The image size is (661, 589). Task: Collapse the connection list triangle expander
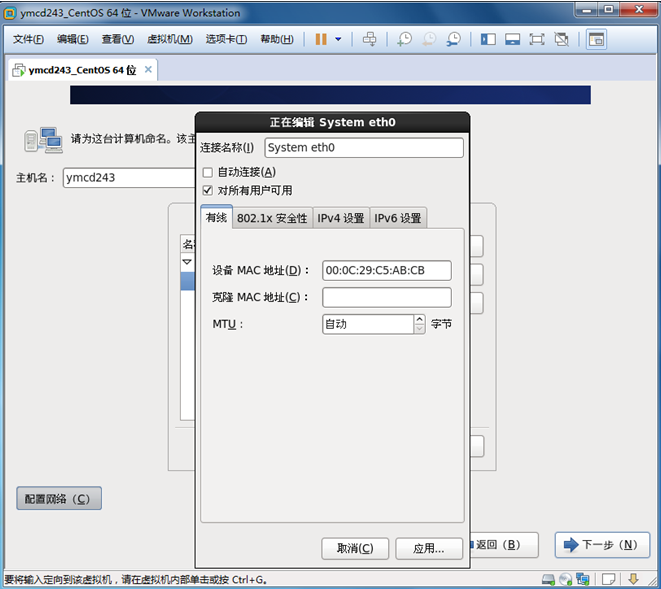pos(187,262)
